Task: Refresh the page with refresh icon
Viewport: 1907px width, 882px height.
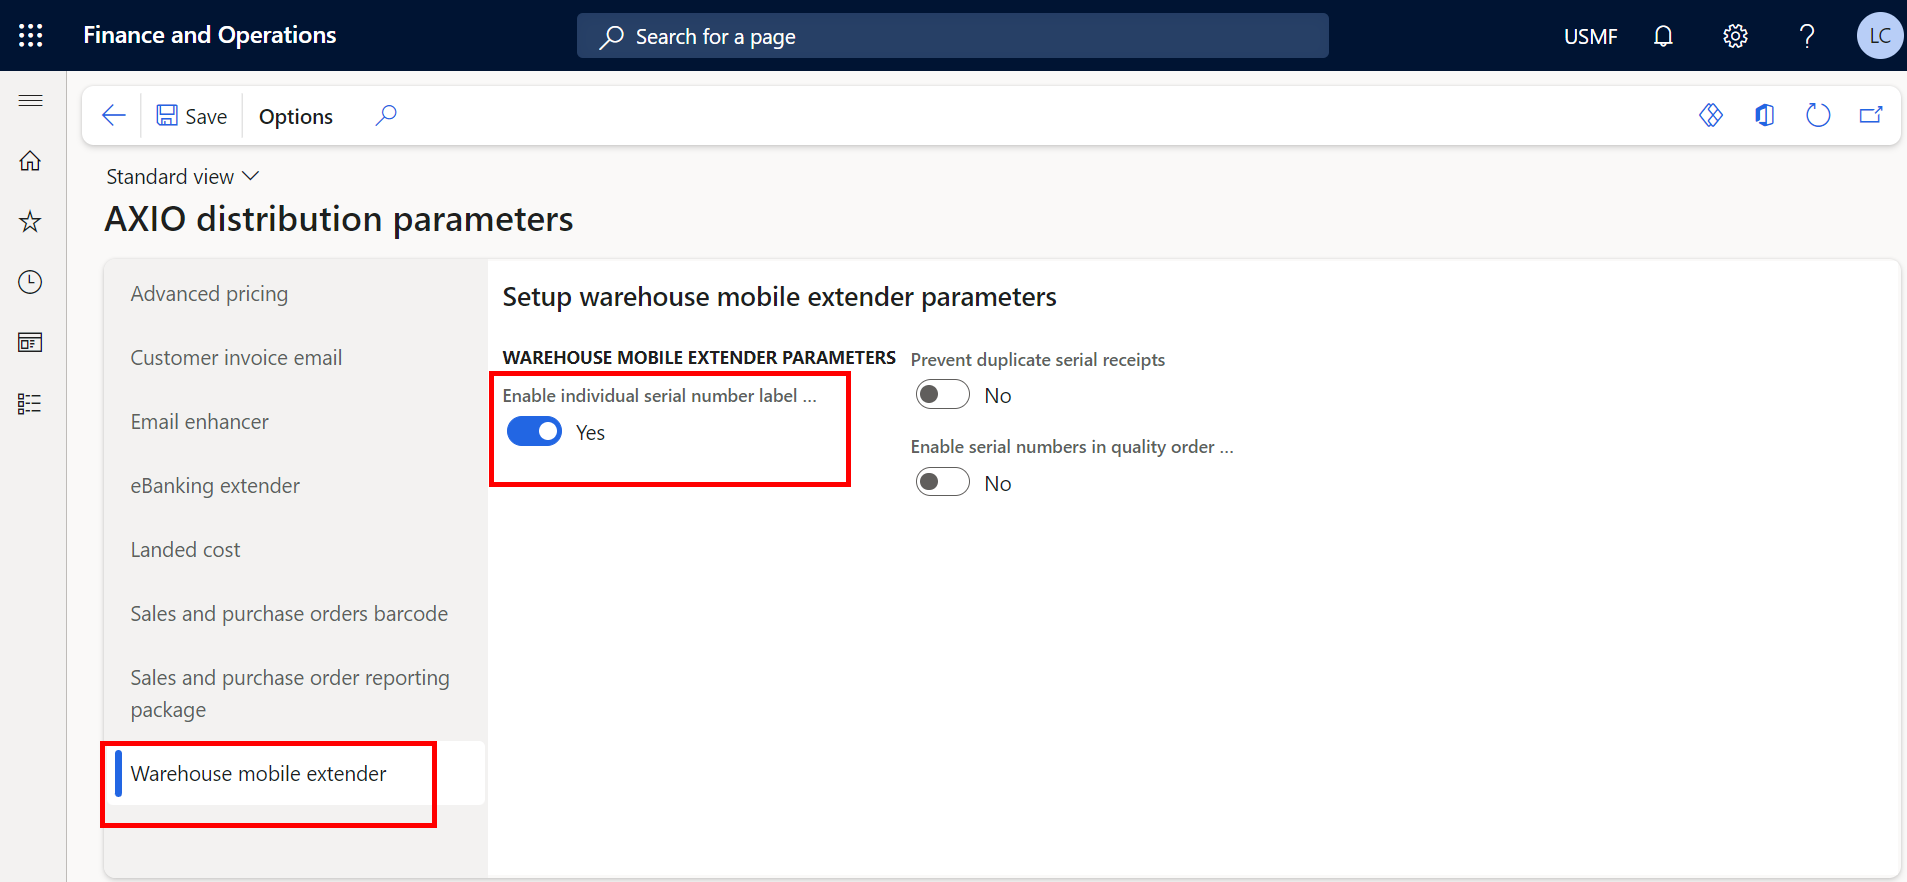Action: click(1818, 116)
